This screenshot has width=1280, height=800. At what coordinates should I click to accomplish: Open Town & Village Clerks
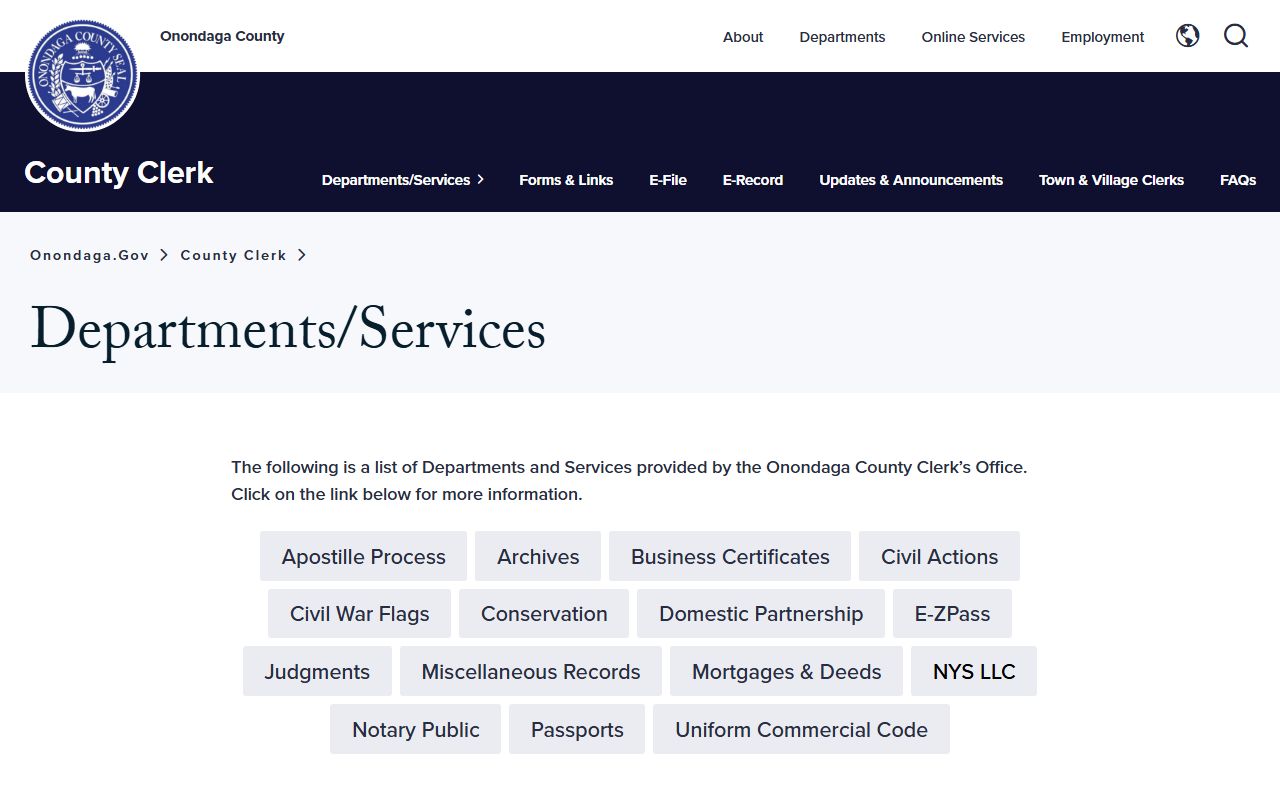(x=1111, y=180)
